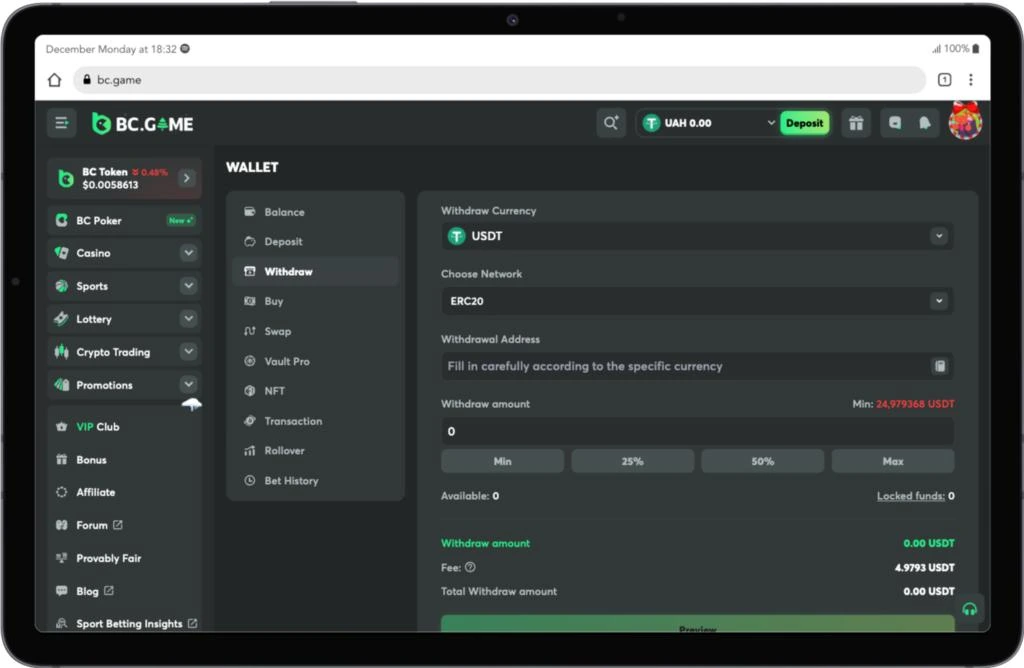This screenshot has width=1024, height=668.
Task: Click the Tether coin icon in balance selector
Action: tap(651, 123)
